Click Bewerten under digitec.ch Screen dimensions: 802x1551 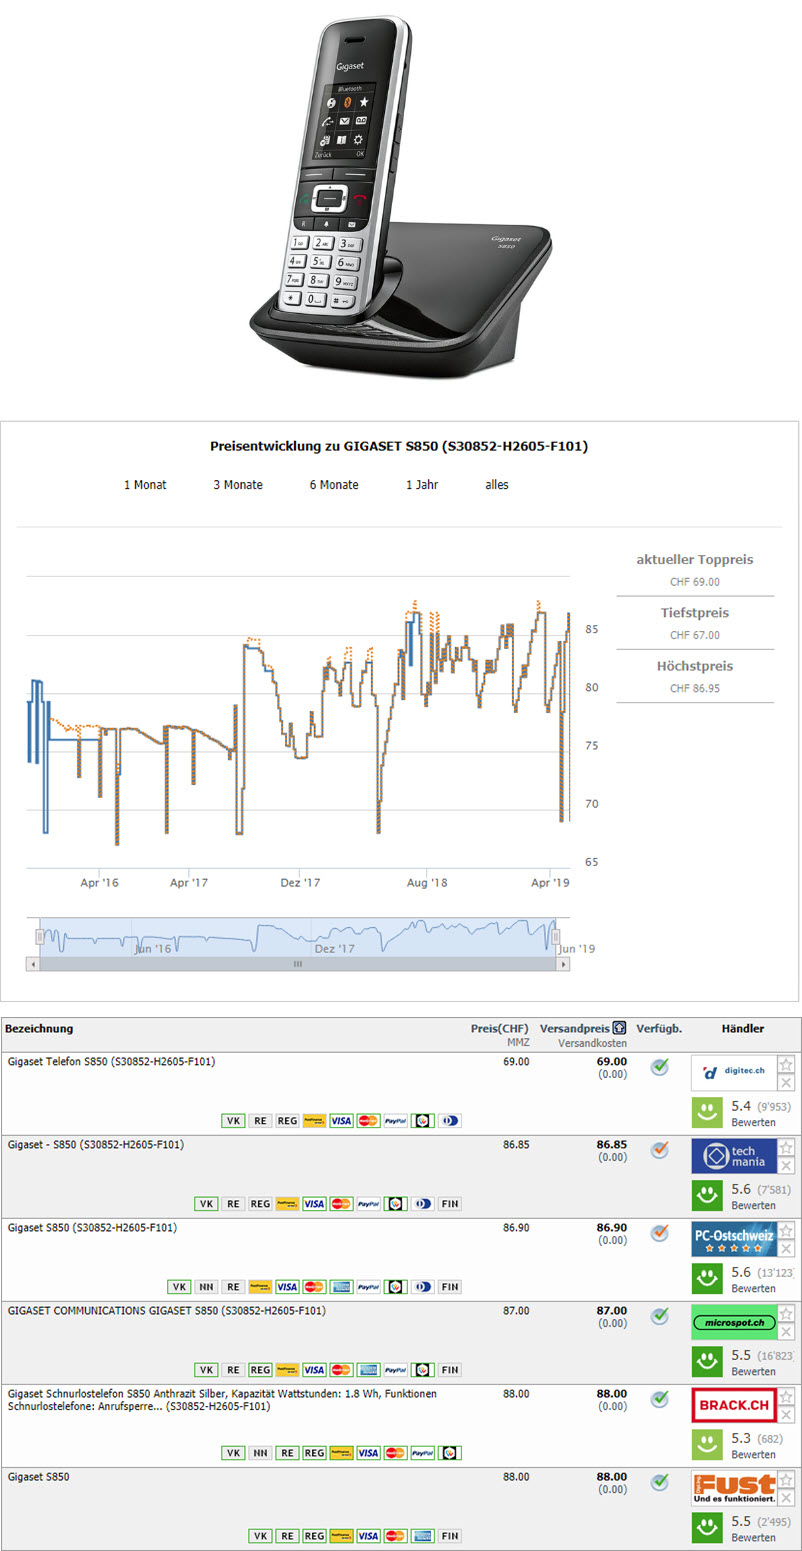[753, 1122]
